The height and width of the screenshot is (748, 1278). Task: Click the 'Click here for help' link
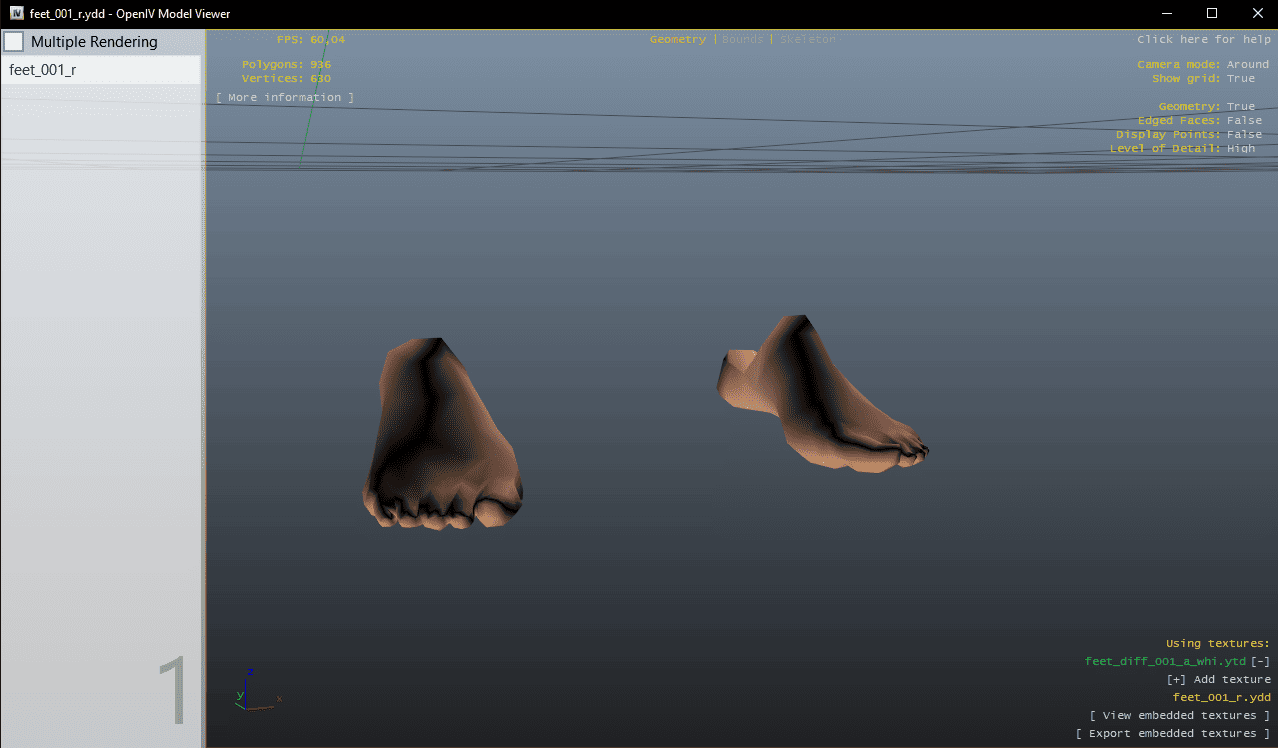click(1203, 40)
